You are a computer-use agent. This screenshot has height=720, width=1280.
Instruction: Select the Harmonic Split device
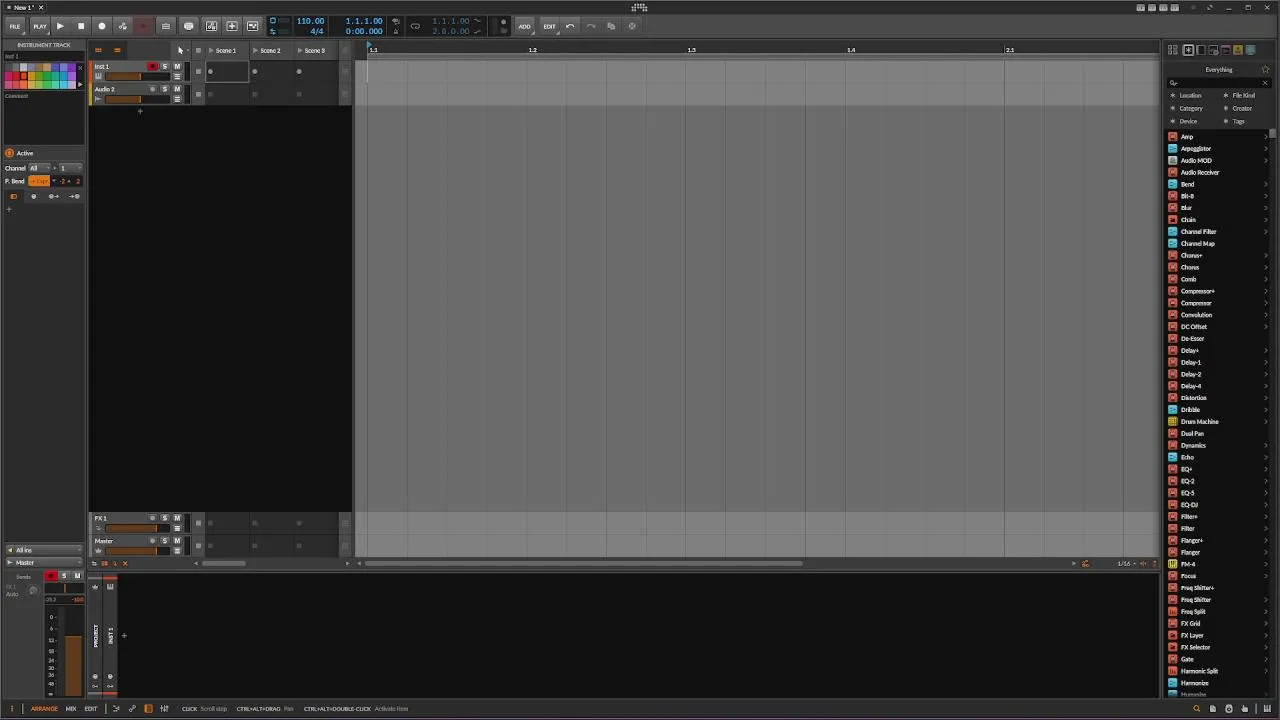[x=1199, y=671]
